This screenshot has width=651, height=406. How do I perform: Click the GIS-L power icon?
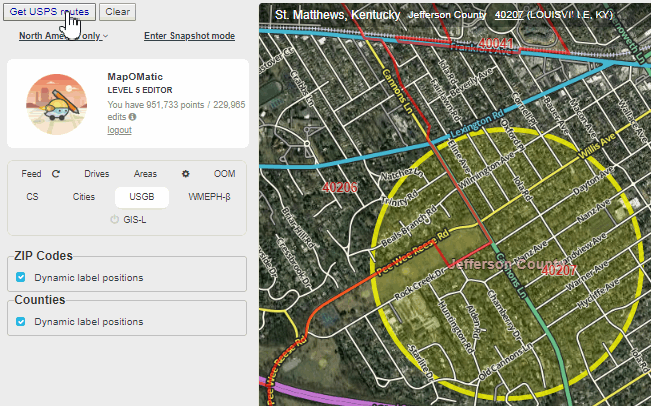pyautogui.click(x=115, y=219)
